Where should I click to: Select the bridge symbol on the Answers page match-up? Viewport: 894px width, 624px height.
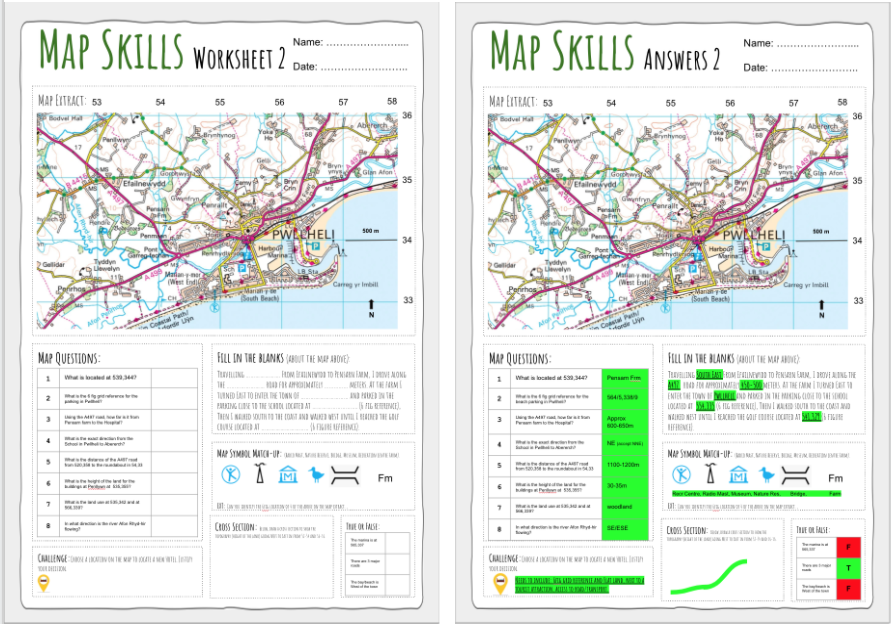tap(795, 475)
